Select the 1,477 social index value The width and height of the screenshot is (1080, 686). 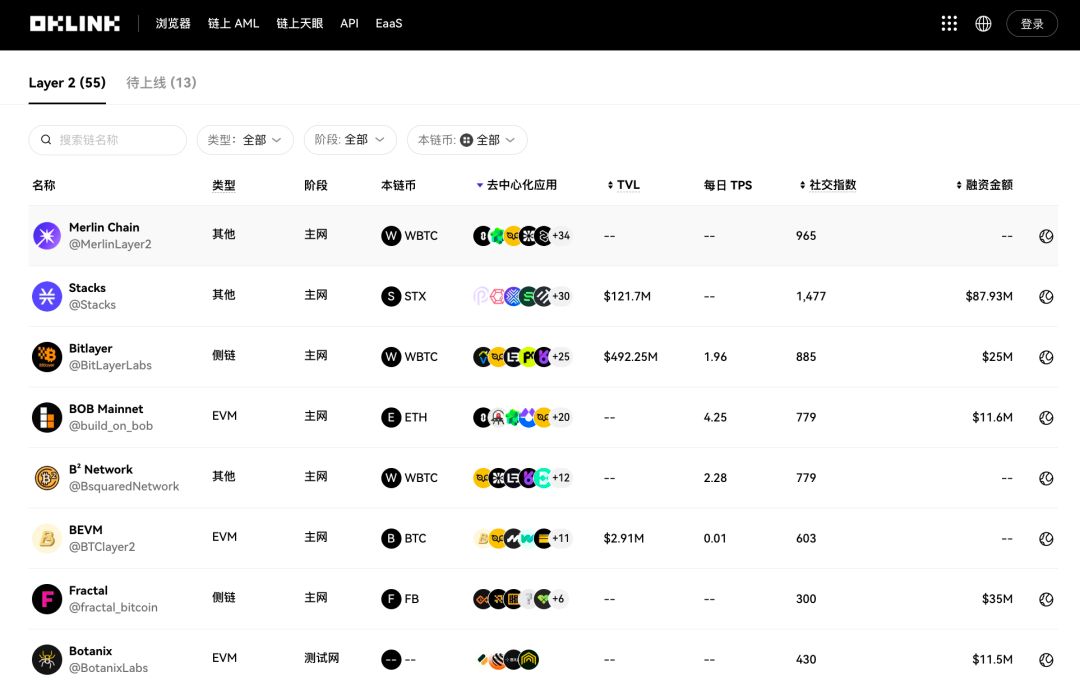coord(811,296)
